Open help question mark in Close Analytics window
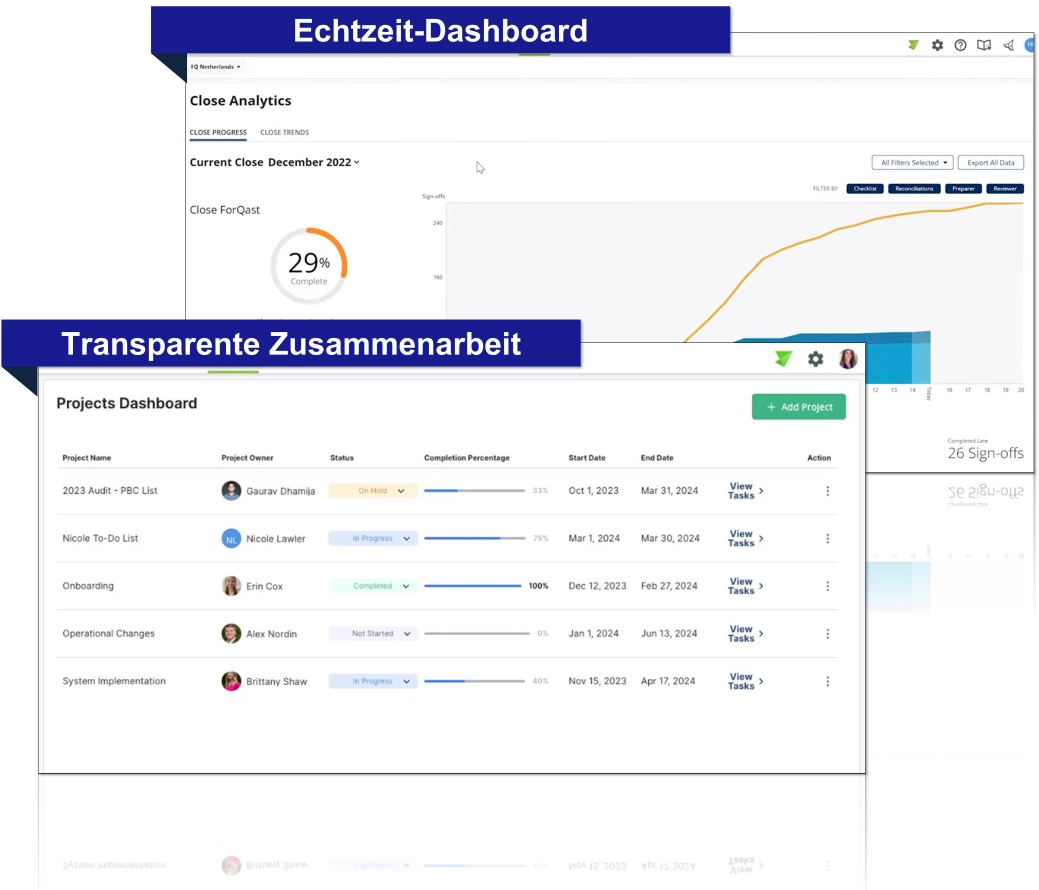 pos(960,45)
